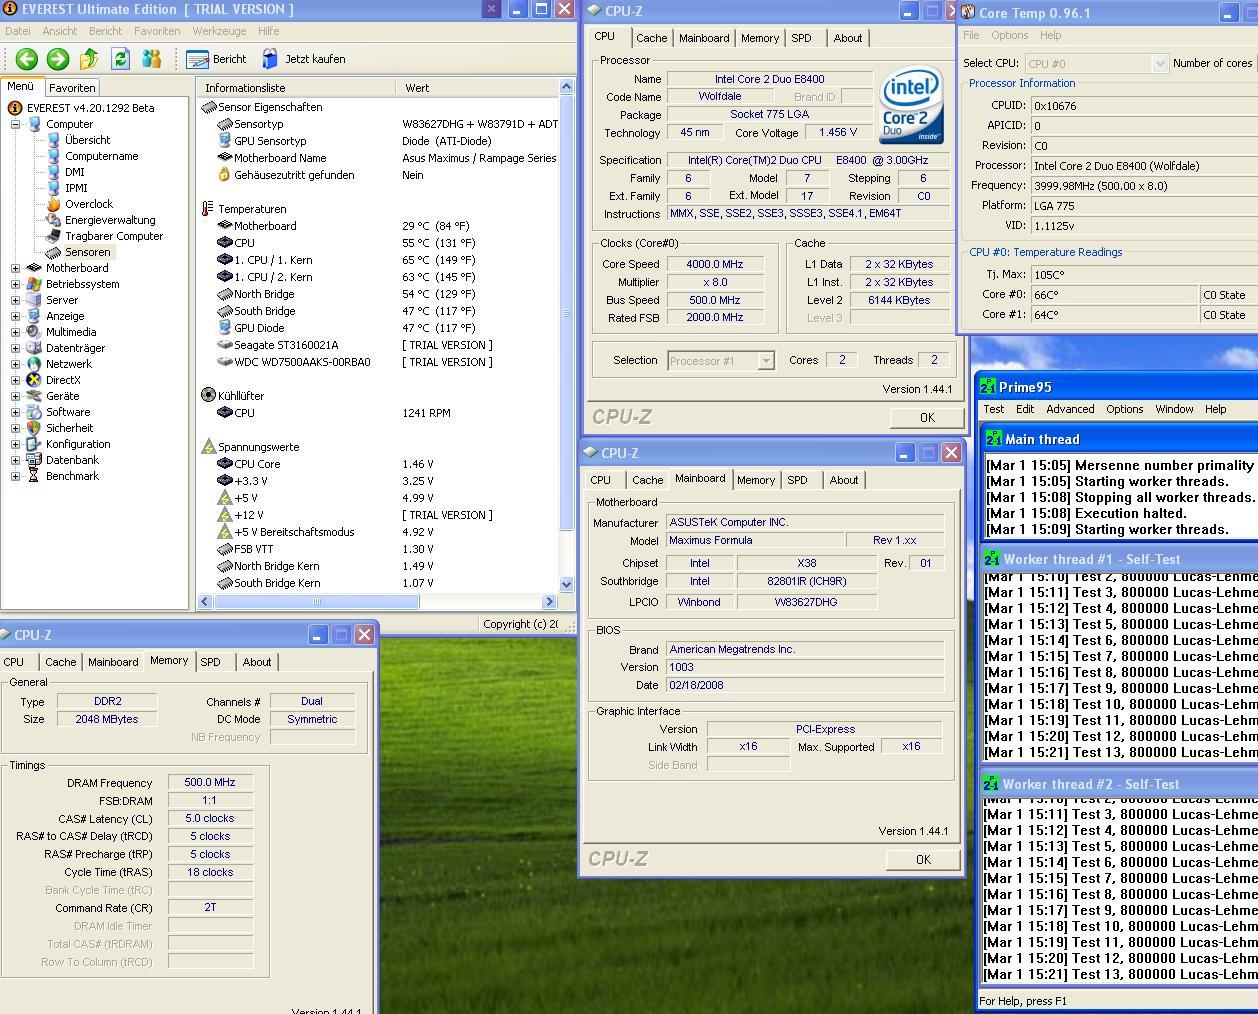Click the Jetzt kaufen toolbar button
This screenshot has height=1014, width=1258.
303,59
